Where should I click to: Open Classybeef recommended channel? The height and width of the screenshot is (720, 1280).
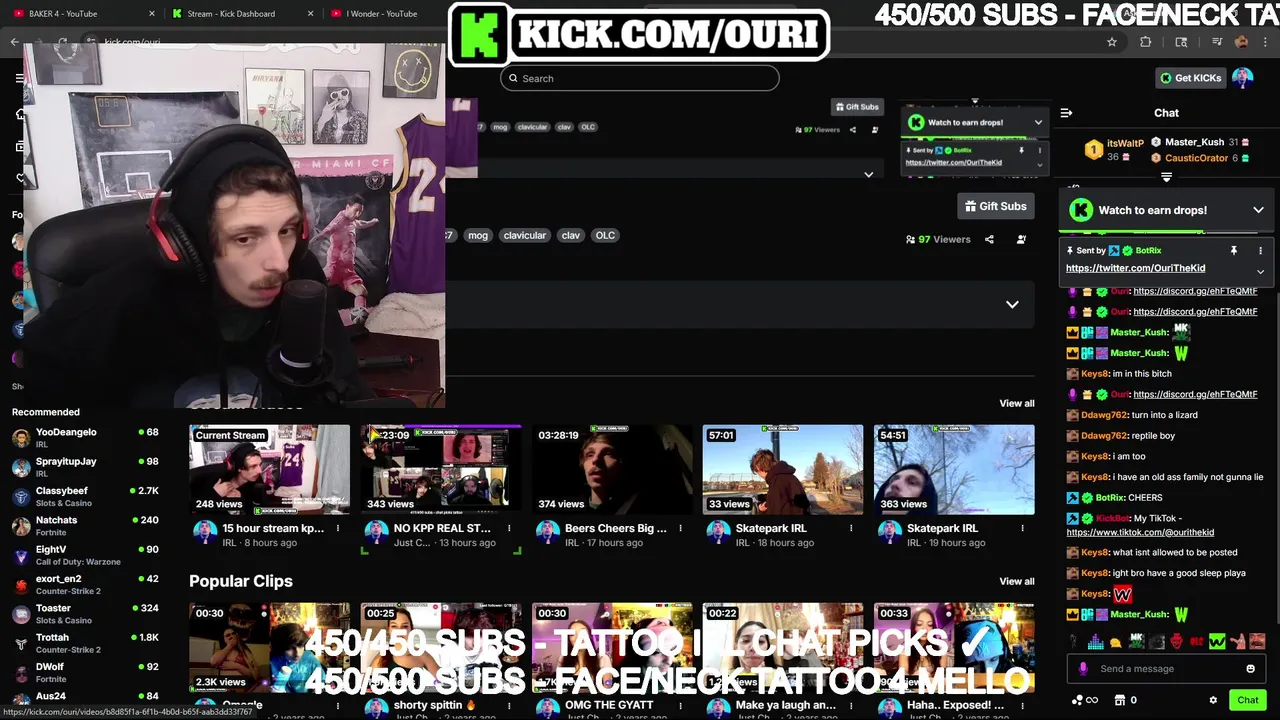click(85, 496)
